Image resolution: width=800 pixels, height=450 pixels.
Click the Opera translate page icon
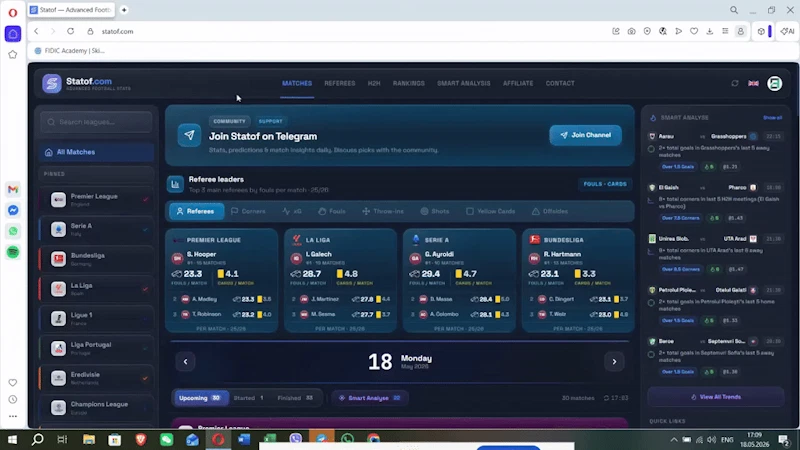click(x=663, y=31)
